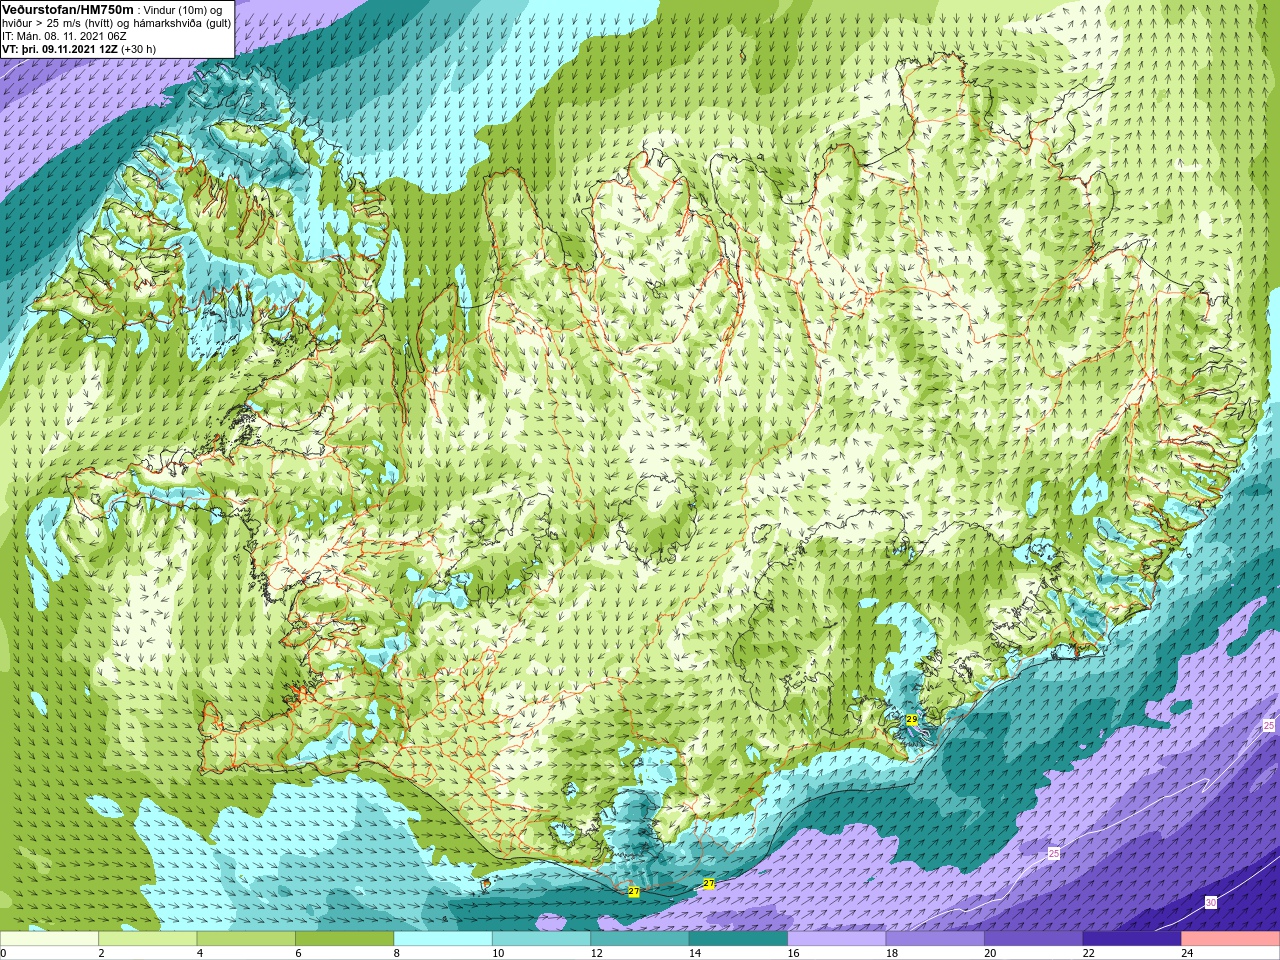Pick the pink above-24 m/s scale swatch
This screenshot has width=1280, height=960.
tap(1231, 939)
